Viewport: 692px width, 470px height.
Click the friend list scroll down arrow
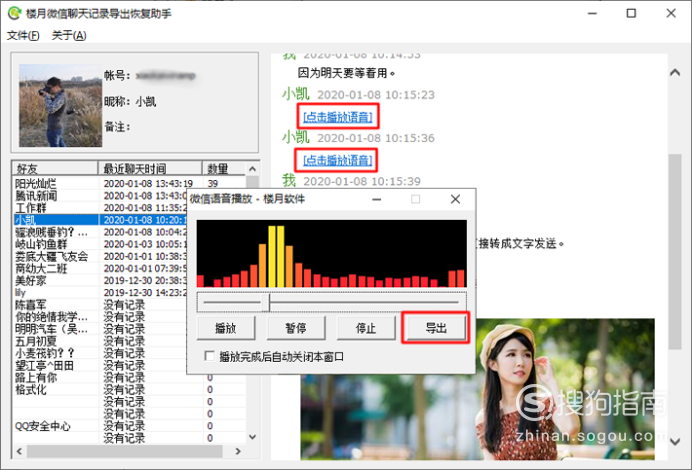click(x=252, y=437)
